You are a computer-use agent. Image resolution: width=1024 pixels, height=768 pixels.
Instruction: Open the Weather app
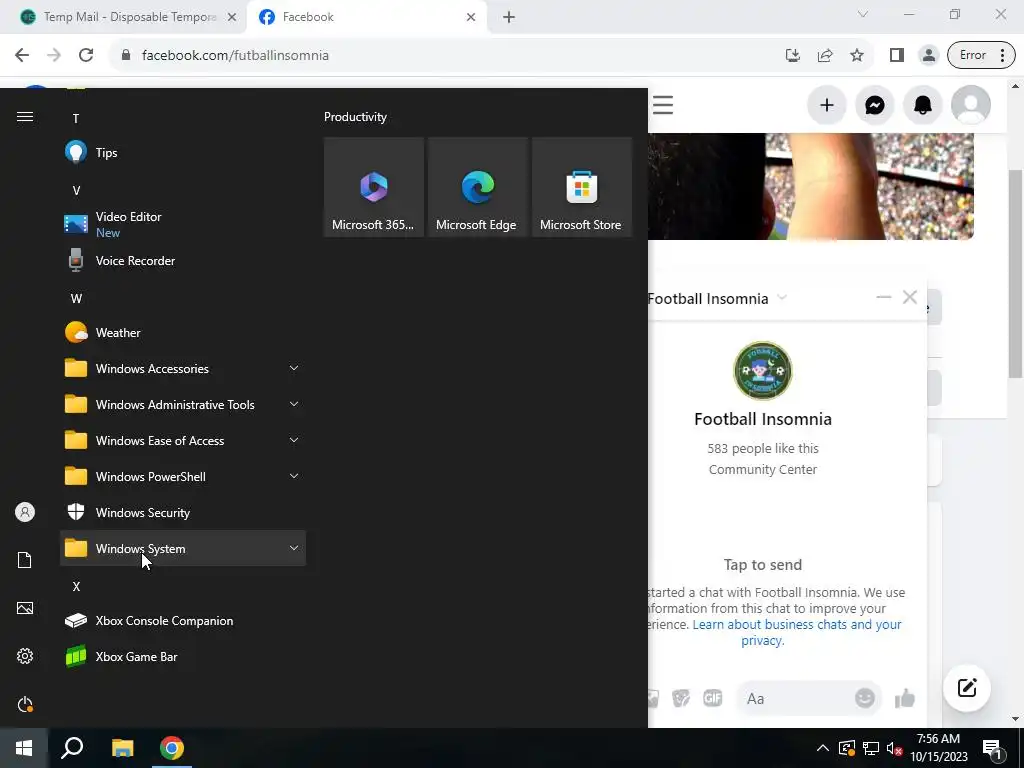click(x=183, y=332)
